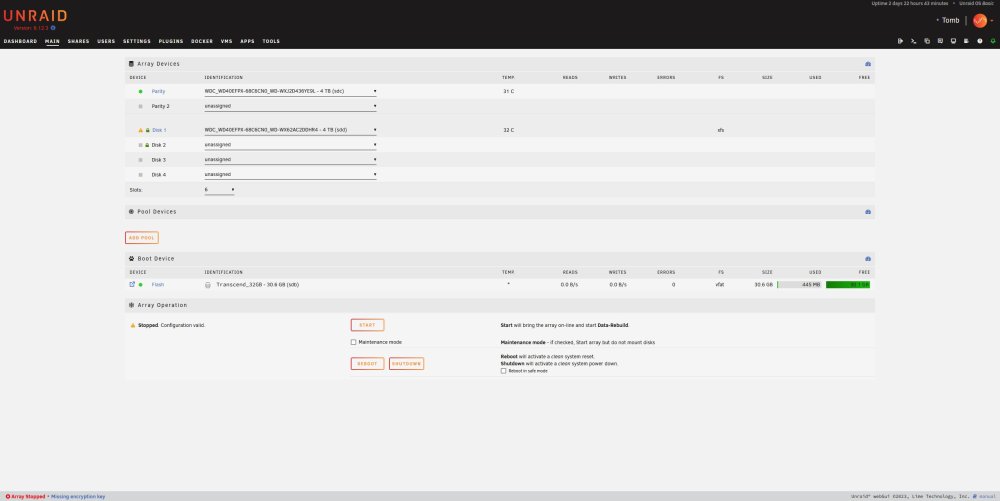Screen dimensions: 1000x501
Task: Click the grey status square for Disk 4
Action: (140, 175)
